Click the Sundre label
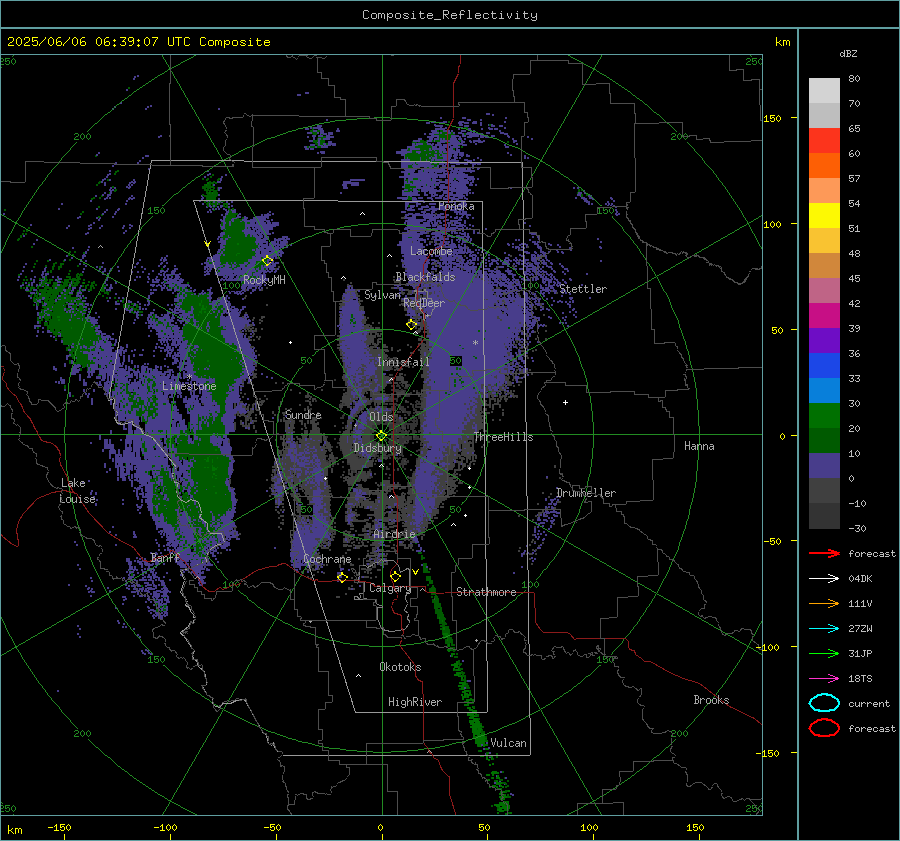 coord(303,415)
